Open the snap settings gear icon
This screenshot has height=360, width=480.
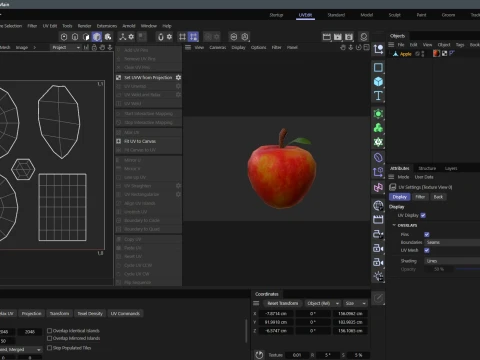(x=169, y=37)
